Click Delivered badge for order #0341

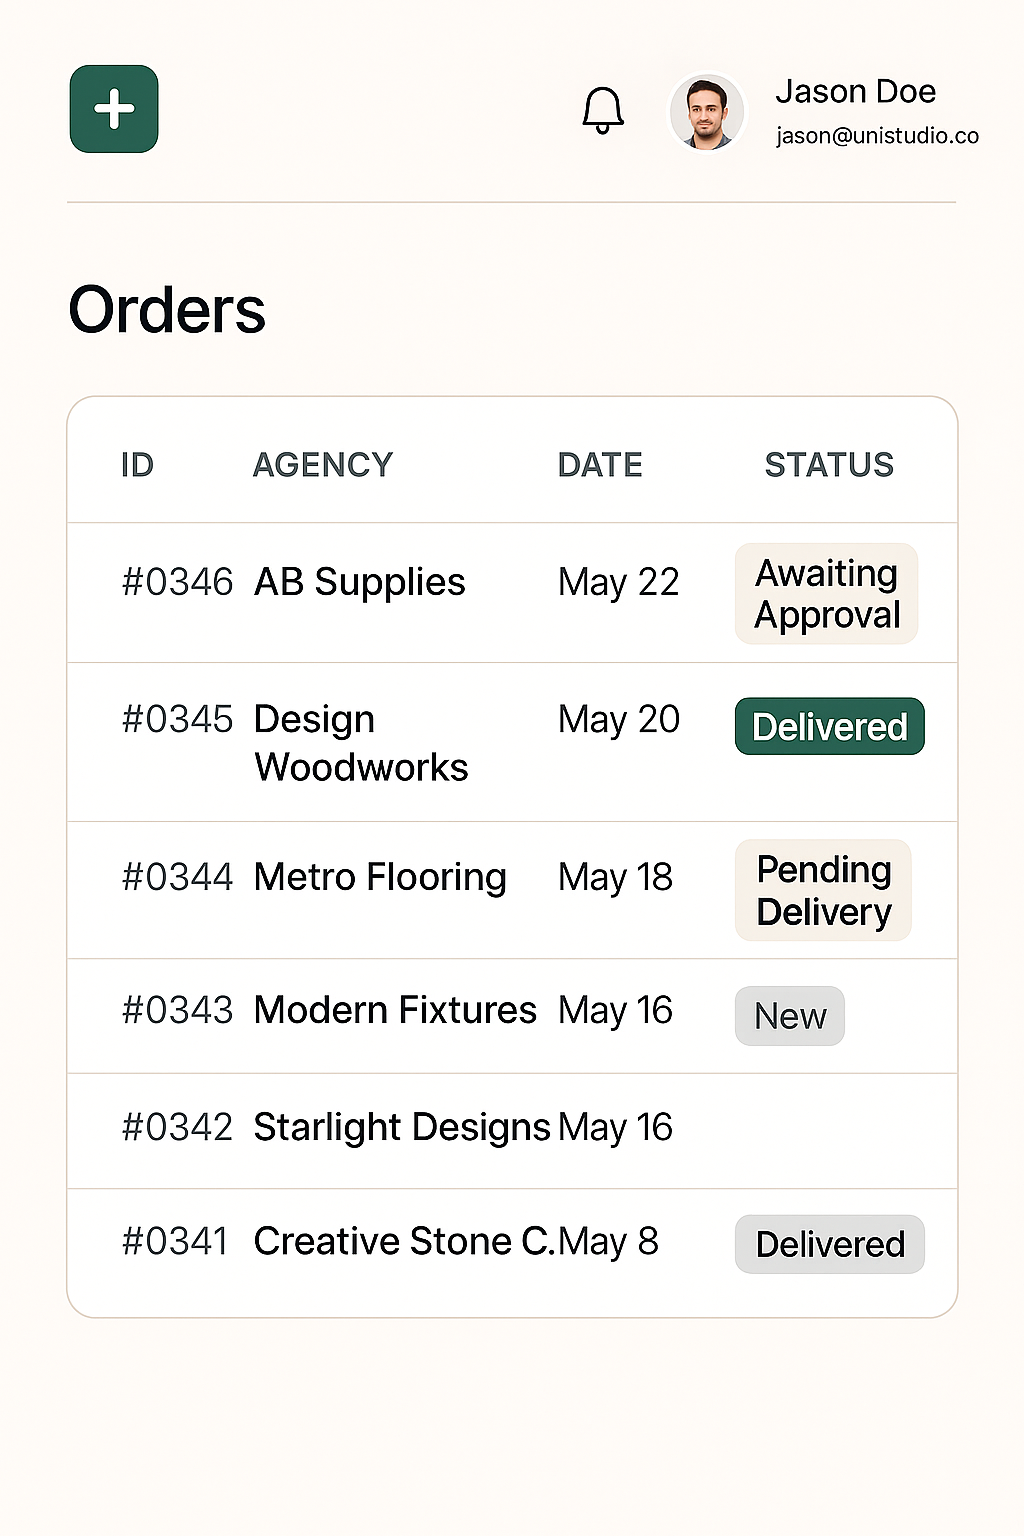(830, 1244)
